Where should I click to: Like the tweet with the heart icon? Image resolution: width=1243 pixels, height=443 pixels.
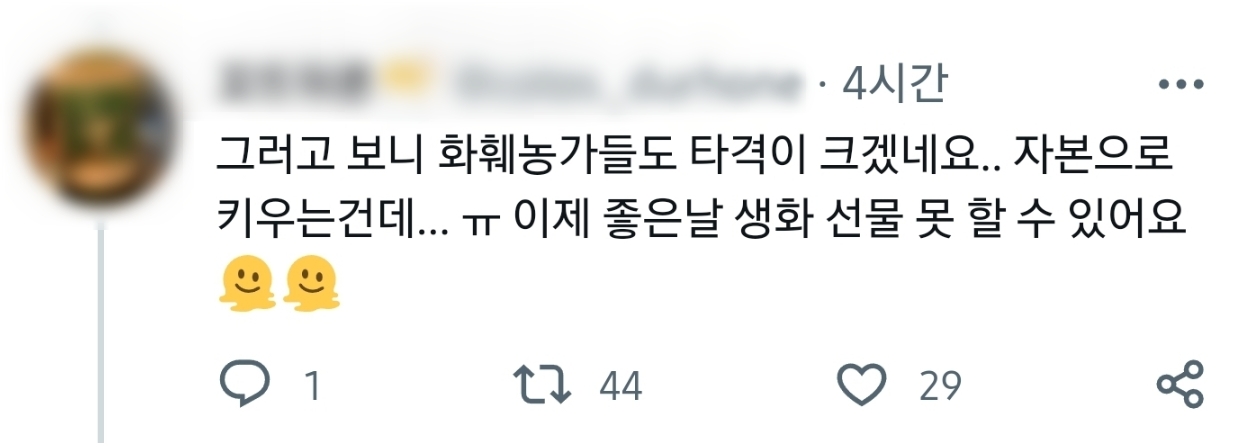click(x=861, y=384)
